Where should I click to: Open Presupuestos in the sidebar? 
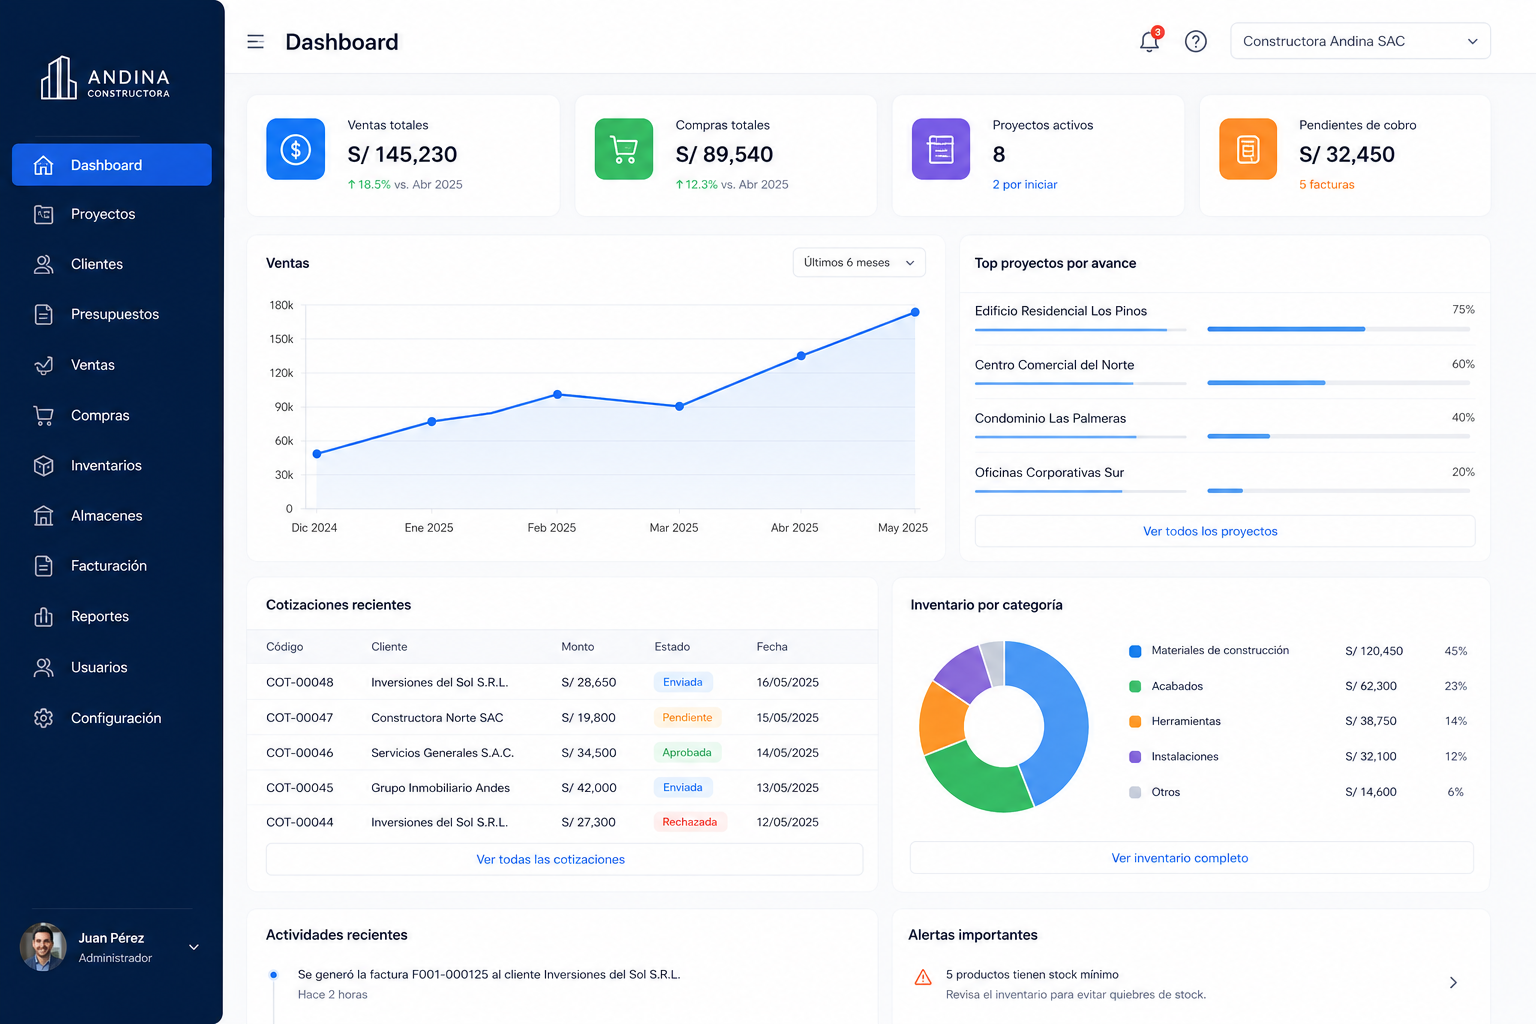tap(111, 314)
